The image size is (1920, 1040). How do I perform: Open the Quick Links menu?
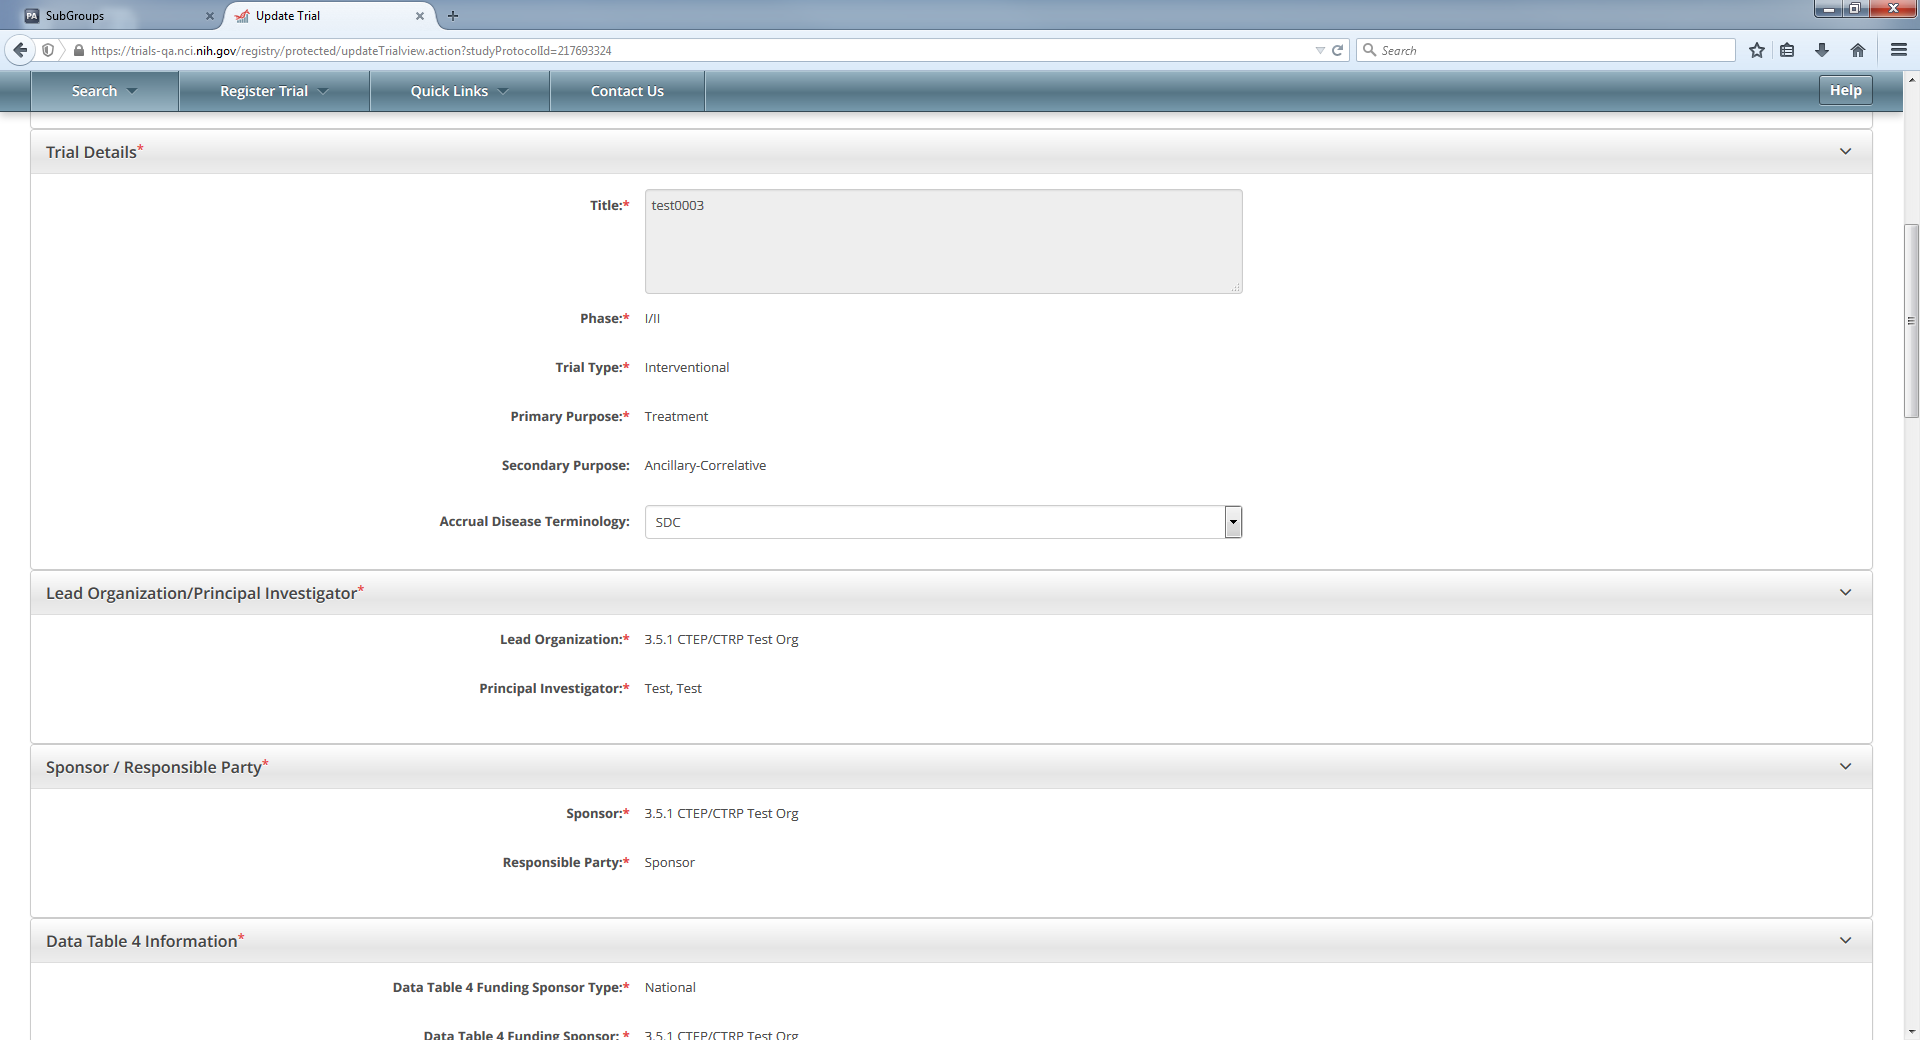pyautogui.click(x=459, y=91)
